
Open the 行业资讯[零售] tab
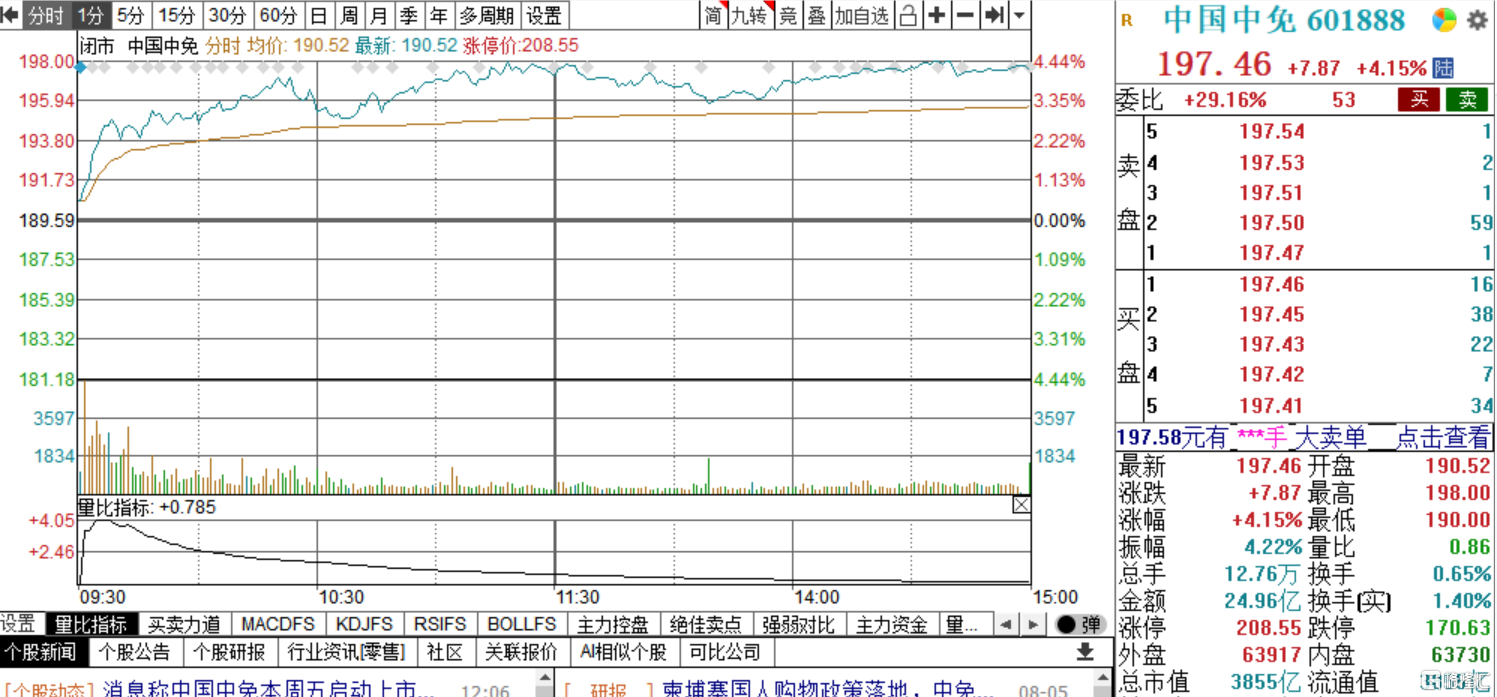346,652
